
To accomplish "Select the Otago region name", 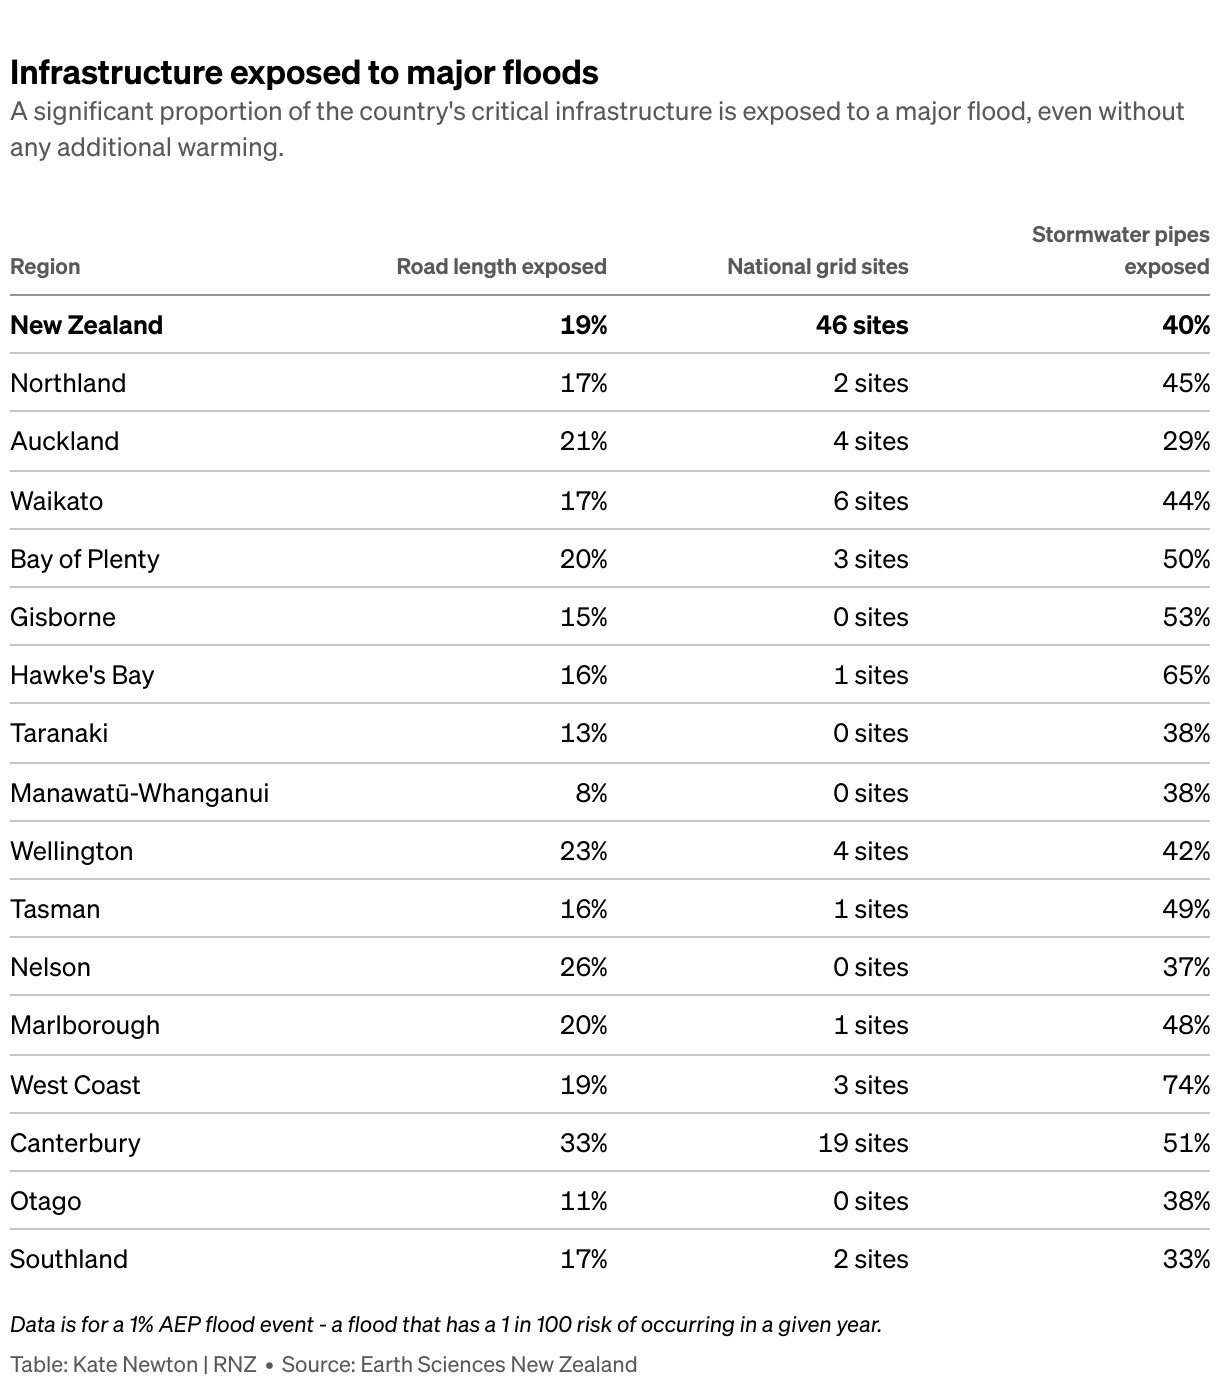I will pos(46,1201).
